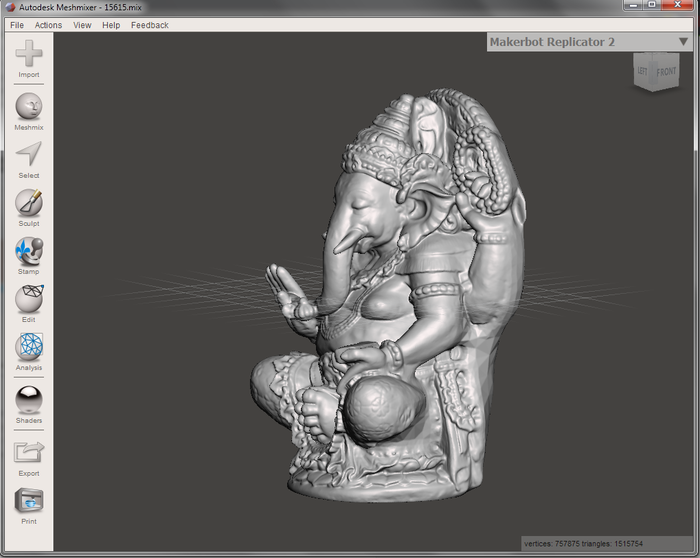Open the Meshmix tool

coord(28,107)
